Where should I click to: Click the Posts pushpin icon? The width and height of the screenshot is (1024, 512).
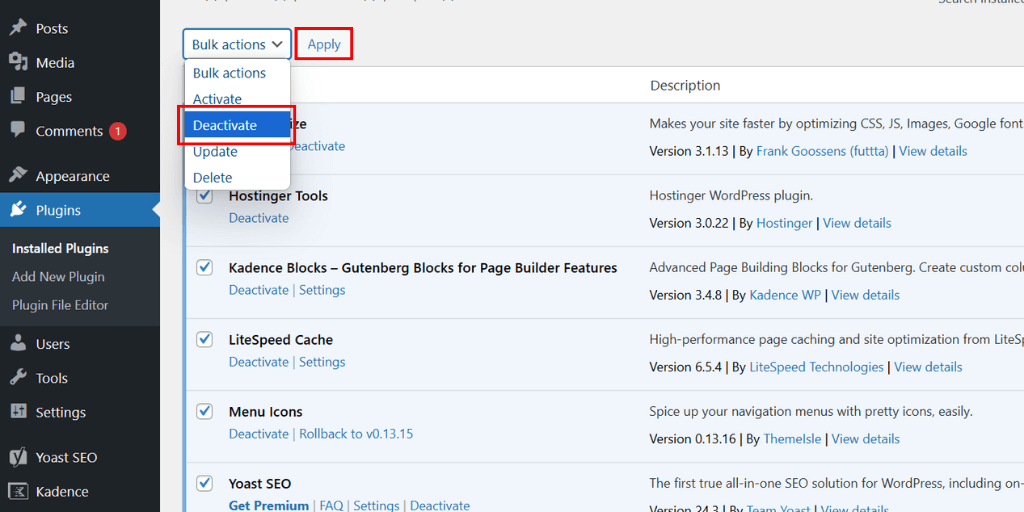[18, 28]
